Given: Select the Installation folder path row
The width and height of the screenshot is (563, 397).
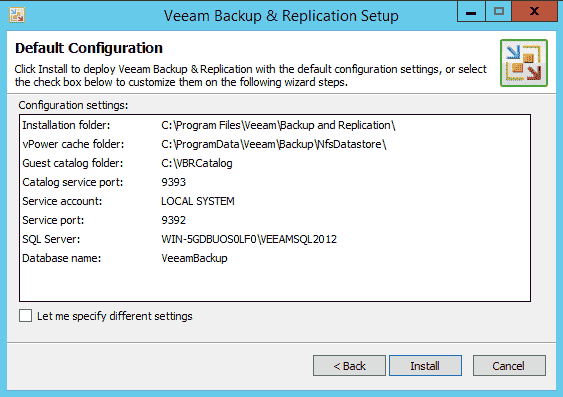Looking at the screenshot, I should [275, 125].
